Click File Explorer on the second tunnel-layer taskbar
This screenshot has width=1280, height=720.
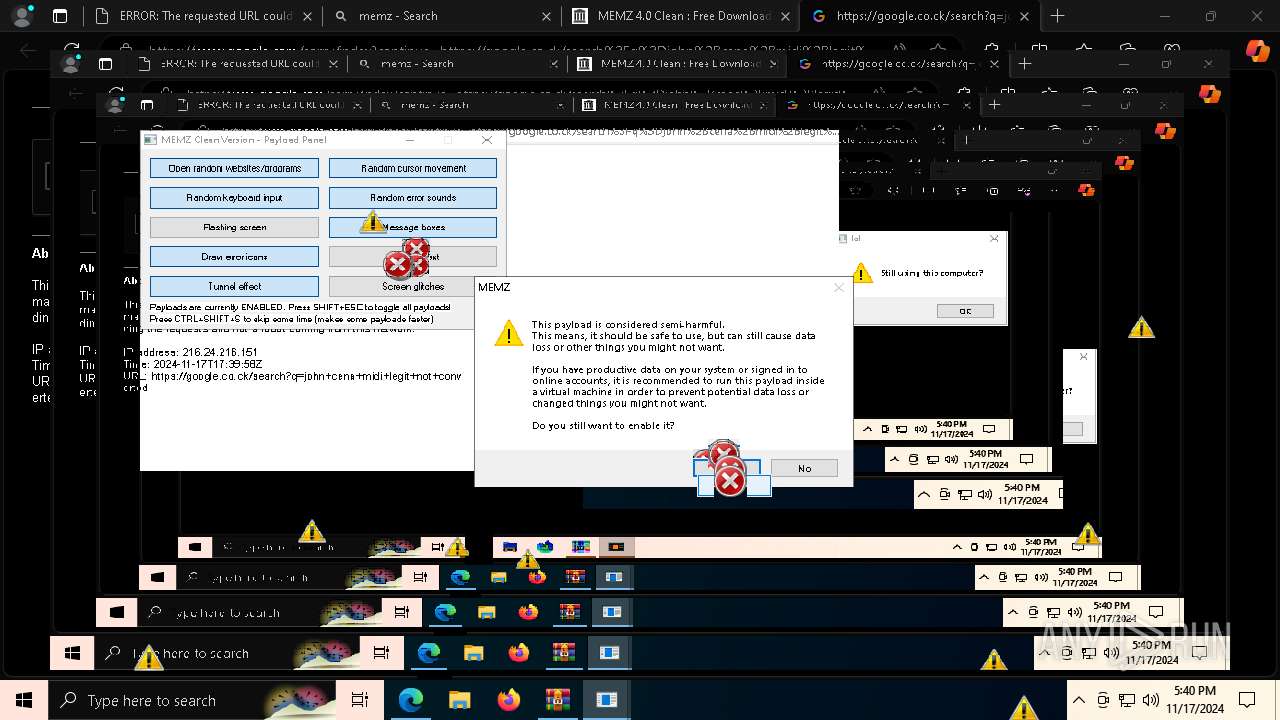474,653
